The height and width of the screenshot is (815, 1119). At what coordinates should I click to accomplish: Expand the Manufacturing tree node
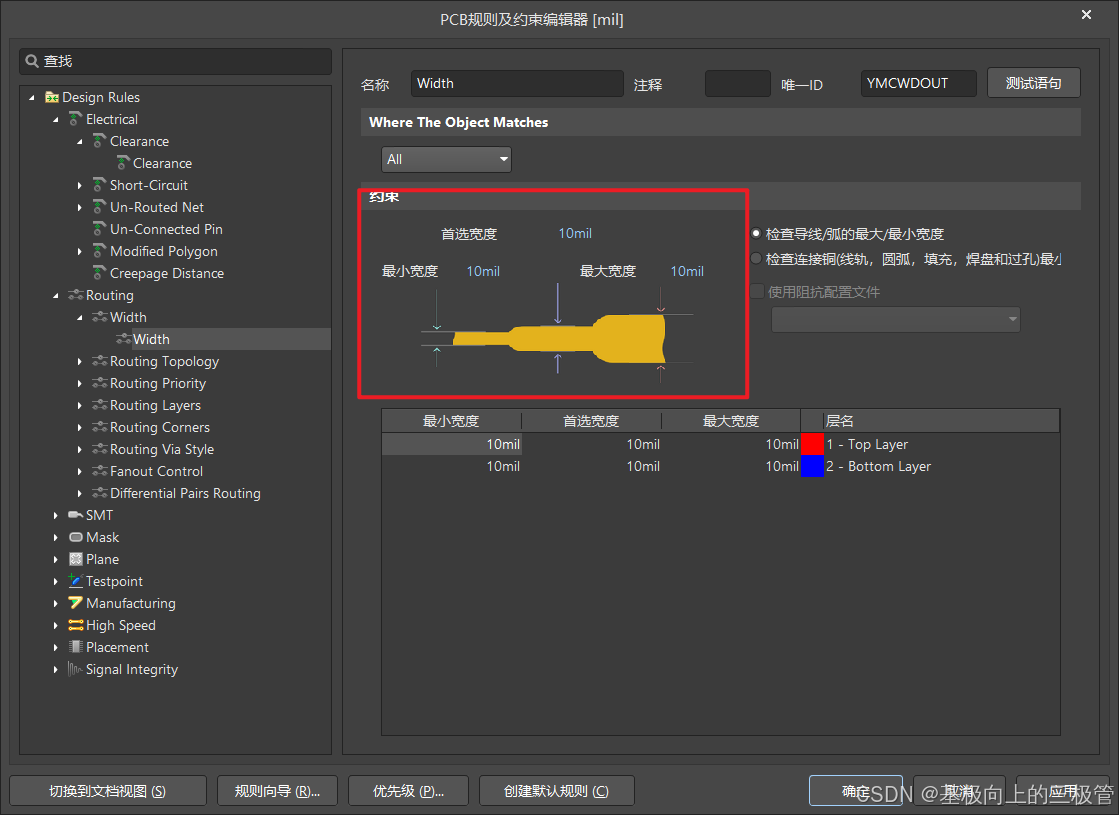[x=56, y=603]
